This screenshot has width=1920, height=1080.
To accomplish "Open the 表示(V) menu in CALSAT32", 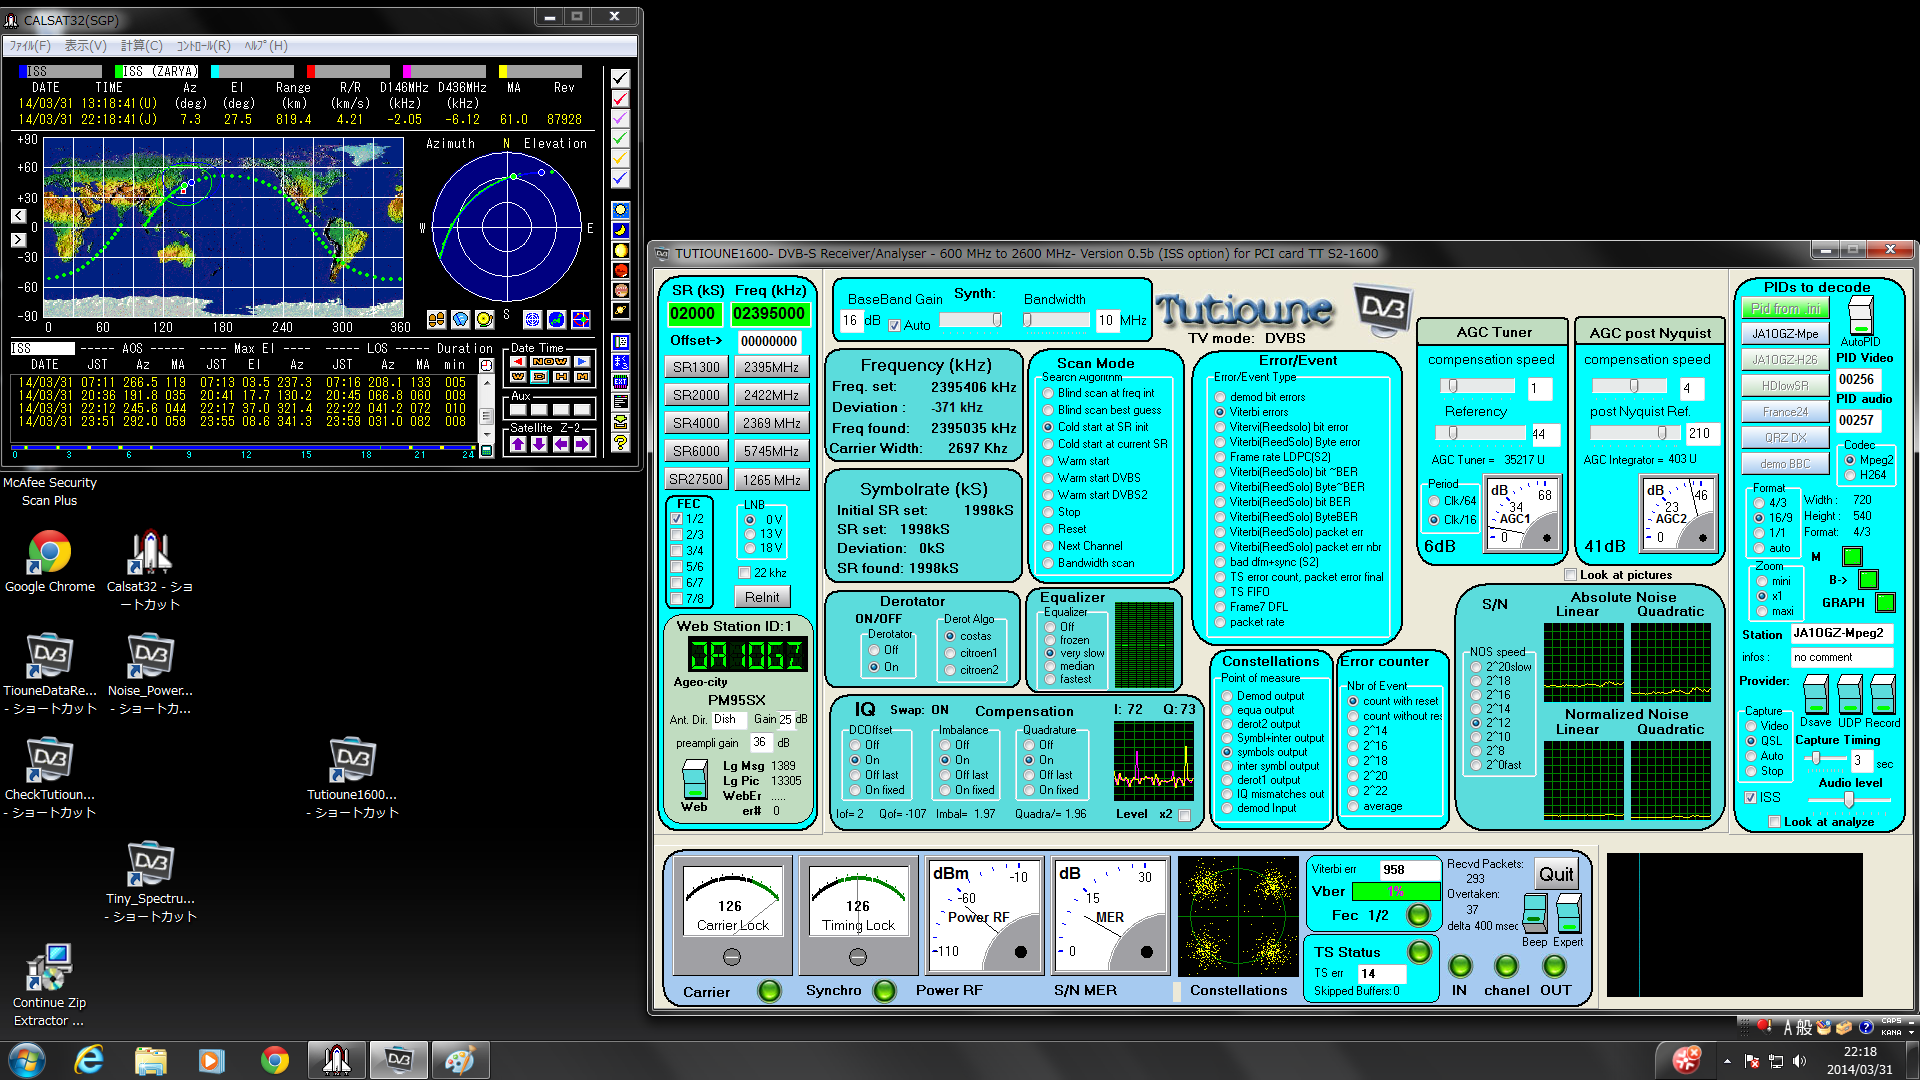I will pos(86,46).
